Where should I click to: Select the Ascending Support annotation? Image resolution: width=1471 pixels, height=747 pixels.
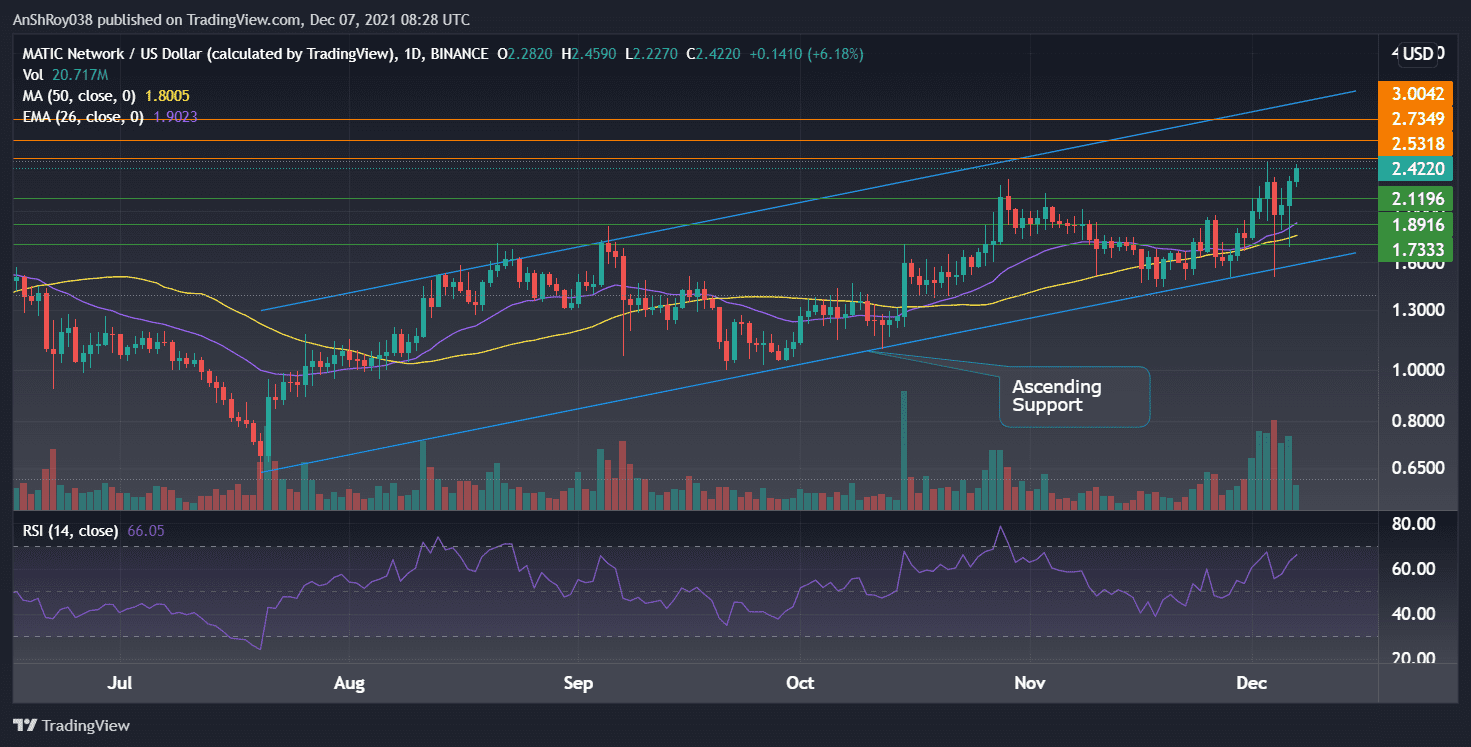coord(1074,397)
